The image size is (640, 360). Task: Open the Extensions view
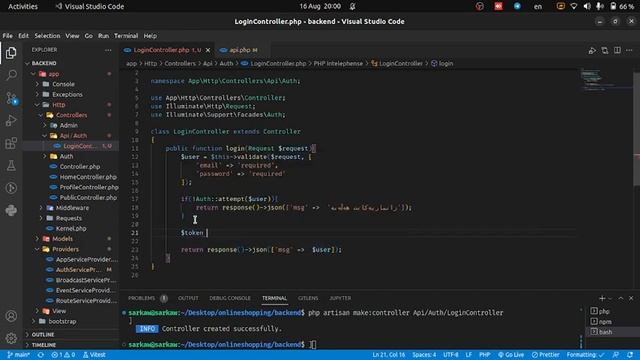(x=11, y=143)
